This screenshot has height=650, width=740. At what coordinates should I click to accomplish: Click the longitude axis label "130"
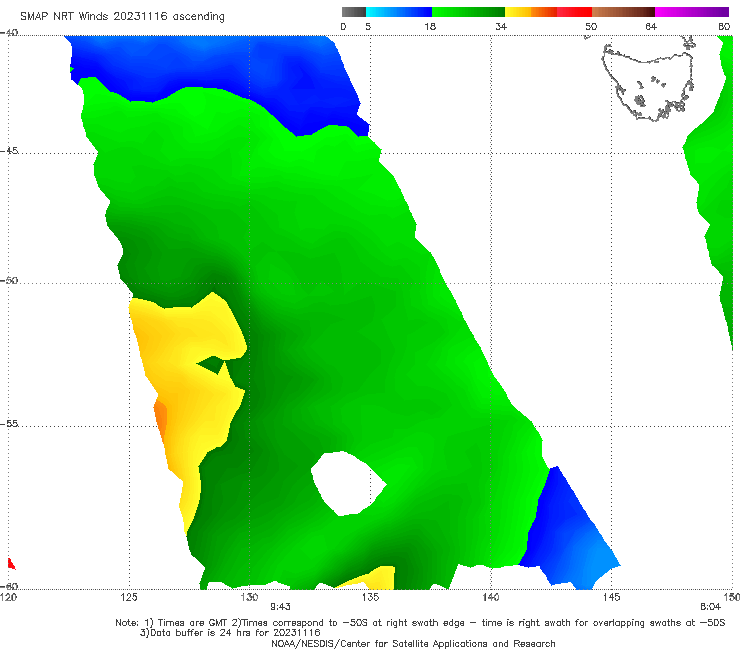point(249,597)
